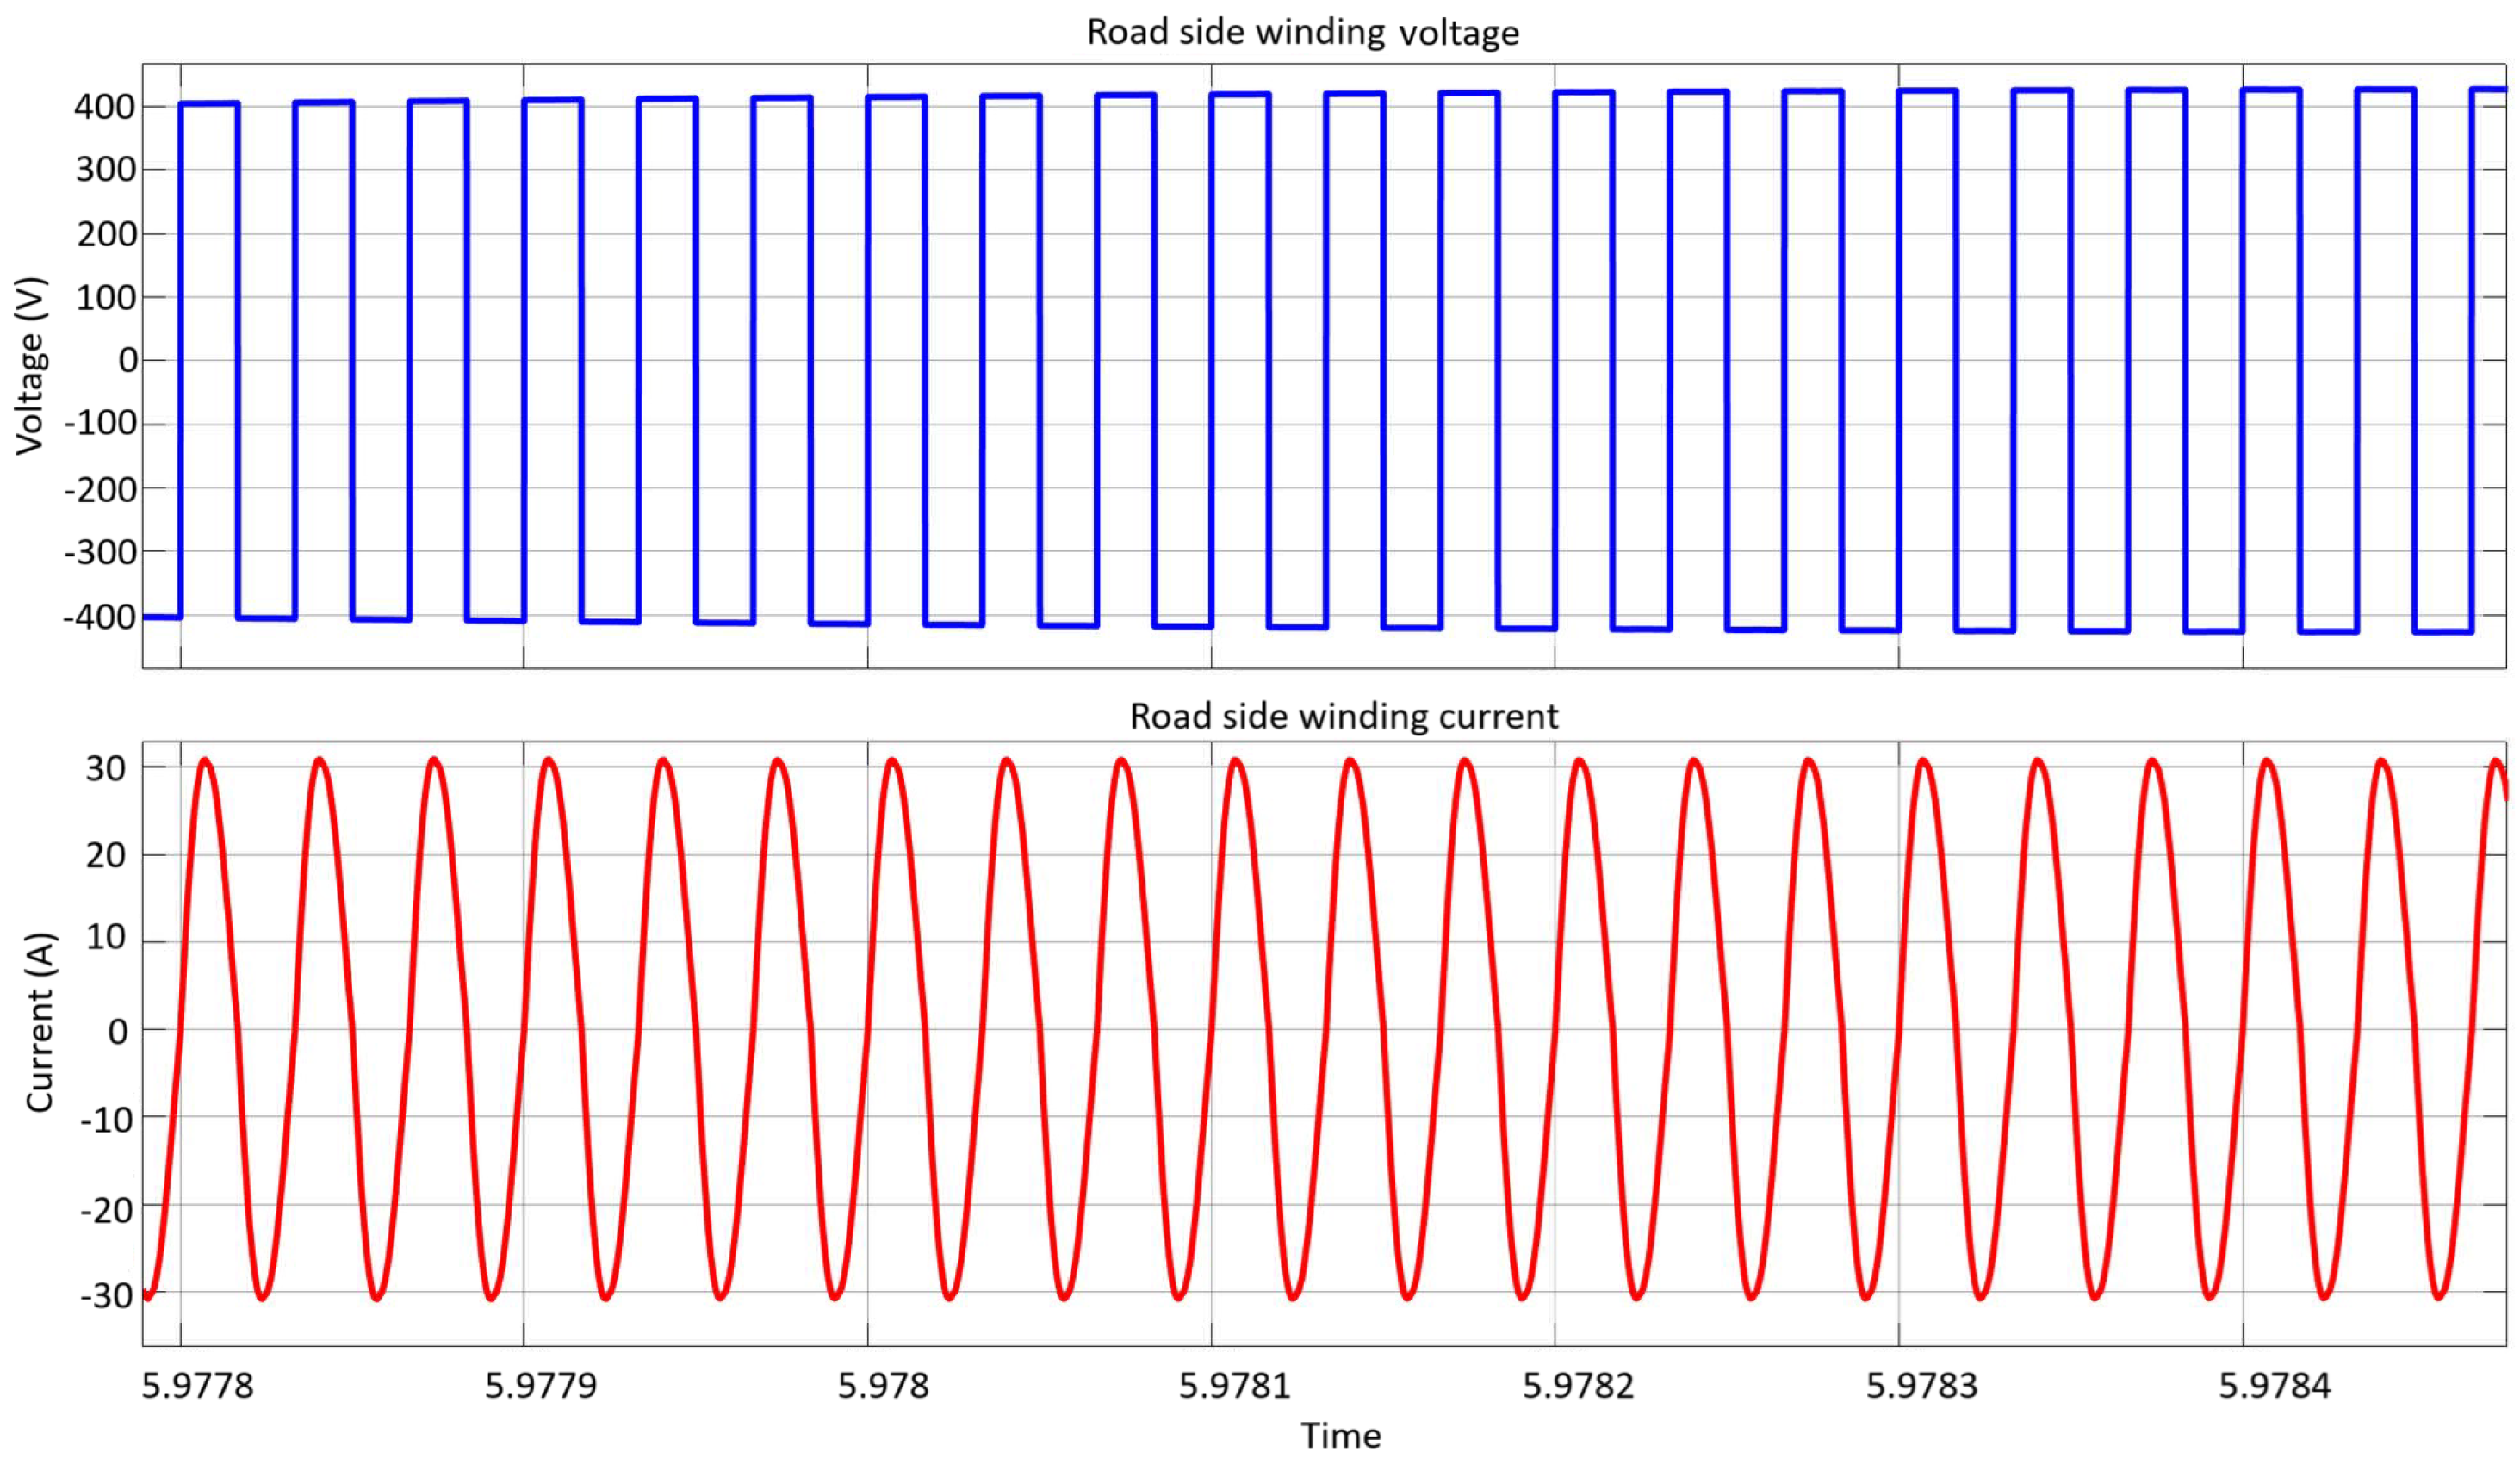
Task: Click the 5.978 time tick label
Action: point(883,1386)
